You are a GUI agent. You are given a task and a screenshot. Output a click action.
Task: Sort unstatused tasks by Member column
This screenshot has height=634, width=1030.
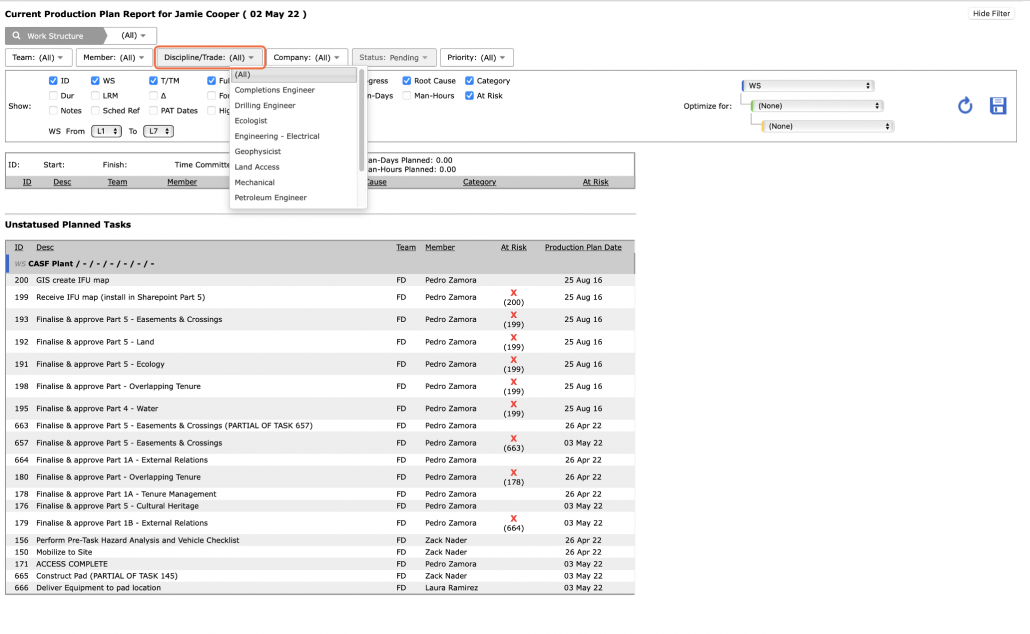pos(439,248)
